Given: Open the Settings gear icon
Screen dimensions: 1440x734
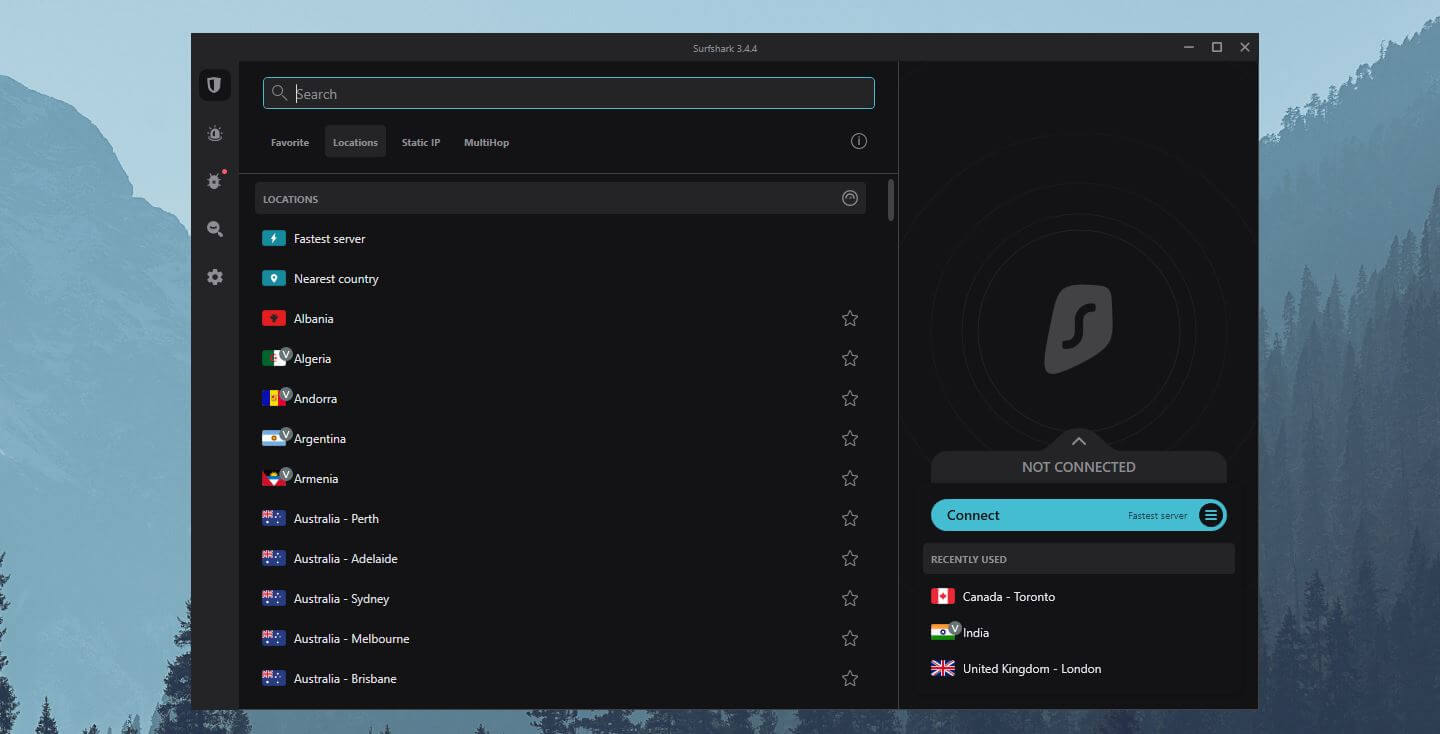Looking at the screenshot, I should (214, 277).
